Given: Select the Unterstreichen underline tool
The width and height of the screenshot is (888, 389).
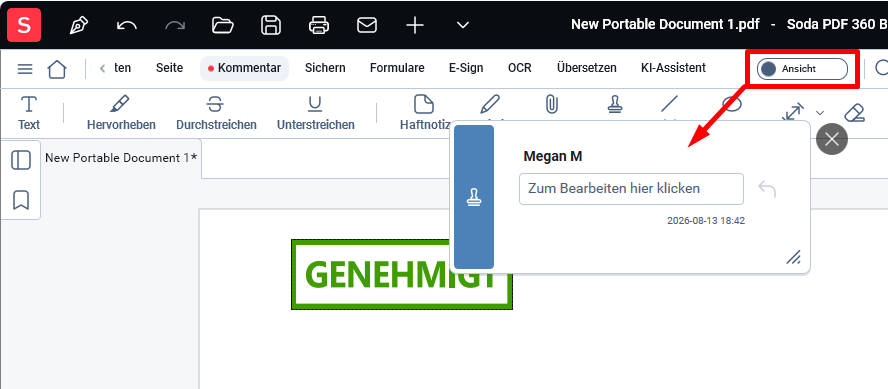Looking at the screenshot, I should click(x=315, y=113).
